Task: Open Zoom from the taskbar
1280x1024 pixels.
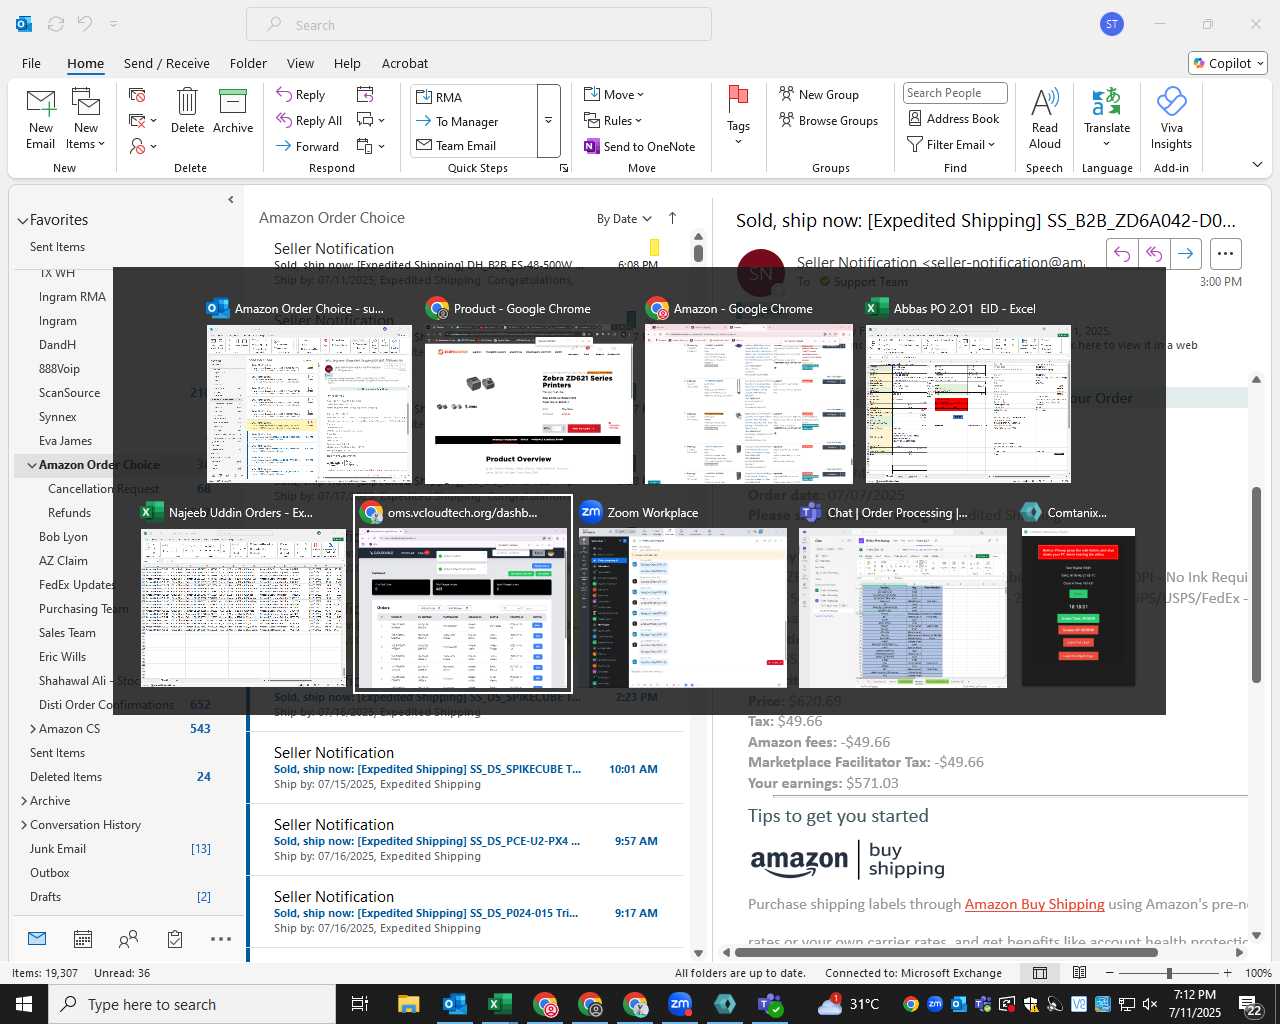Action: point(680,1004)
